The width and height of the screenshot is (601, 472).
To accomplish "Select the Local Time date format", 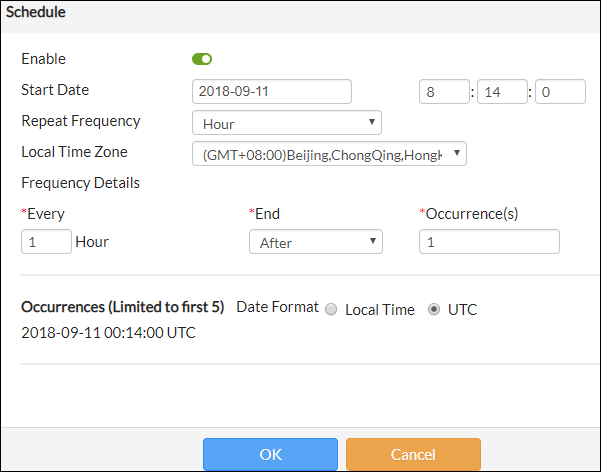I will pyautogui.click(x=331, y=310).
